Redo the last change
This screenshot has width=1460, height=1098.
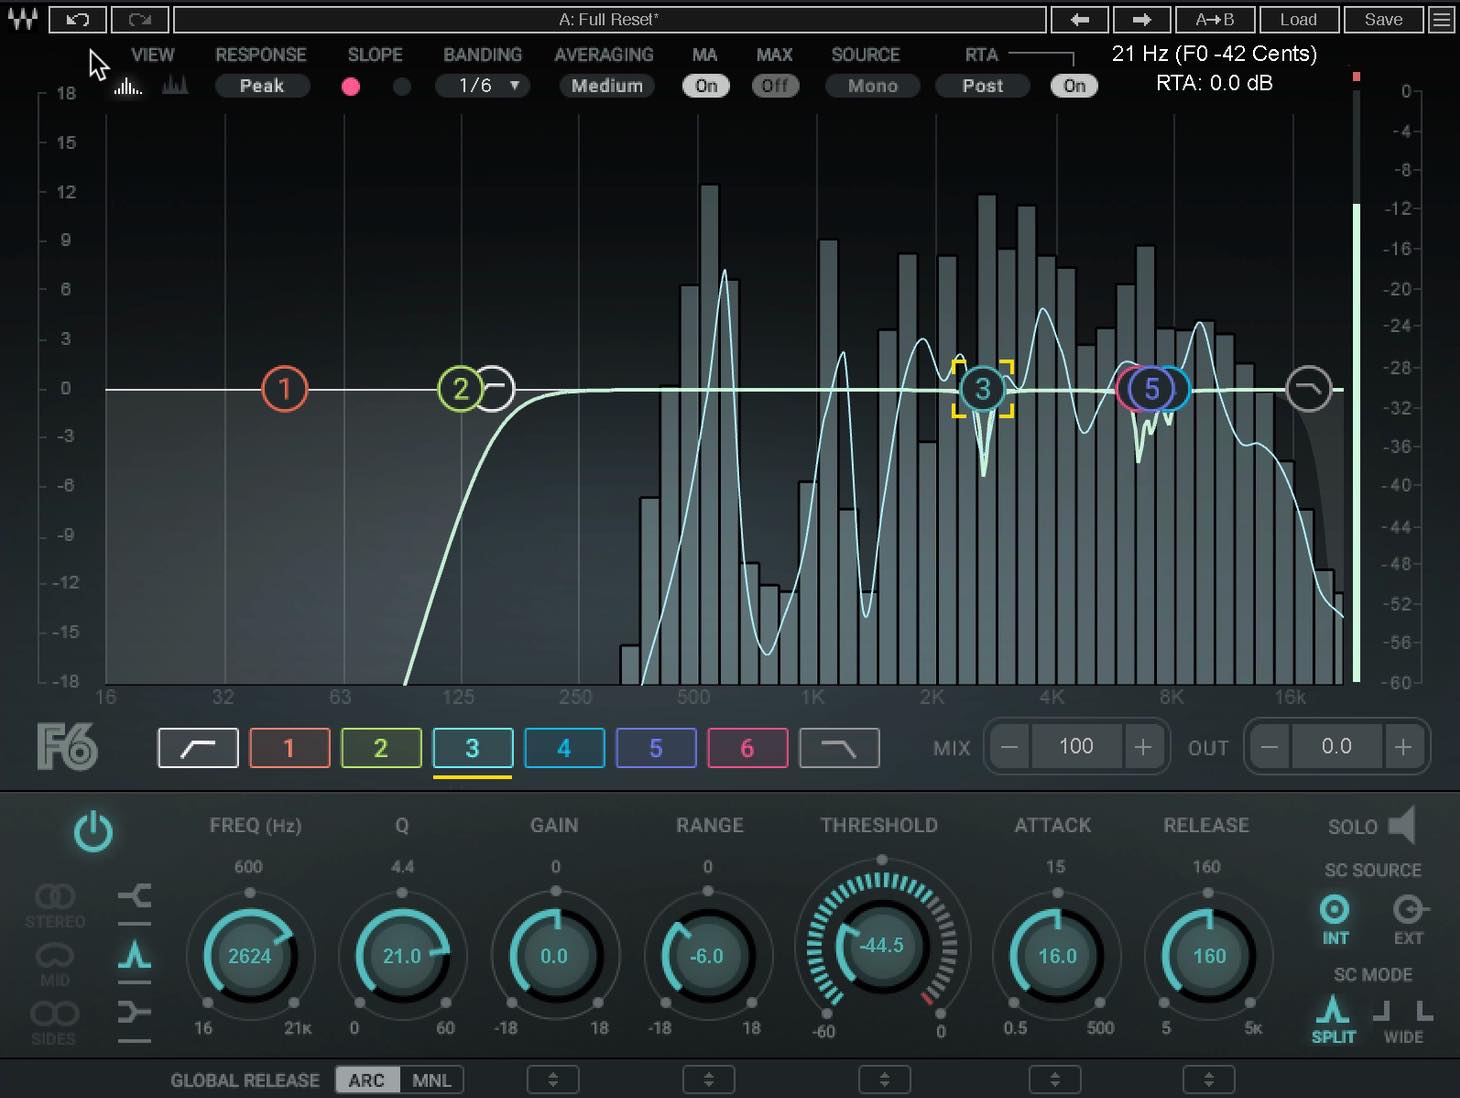tap(139, 19)
